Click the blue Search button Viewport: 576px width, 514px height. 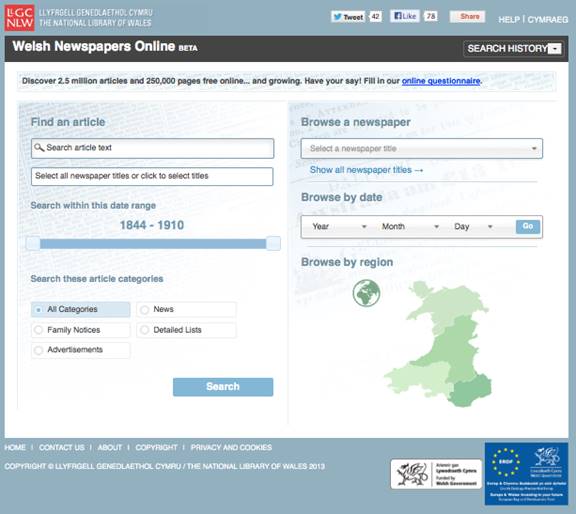(x=223, y=387)
